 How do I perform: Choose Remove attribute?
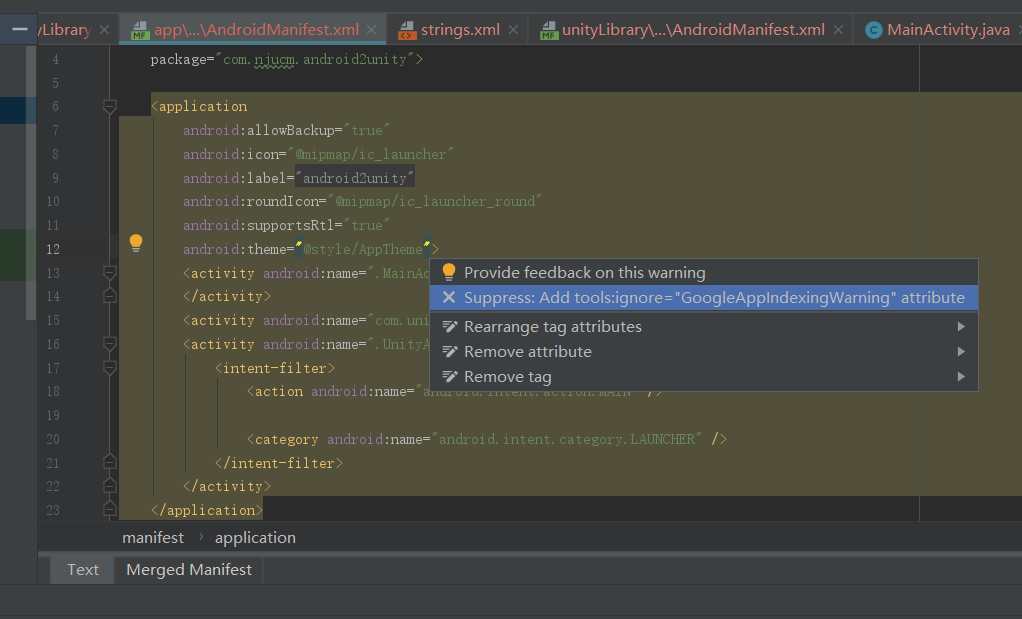704,352
